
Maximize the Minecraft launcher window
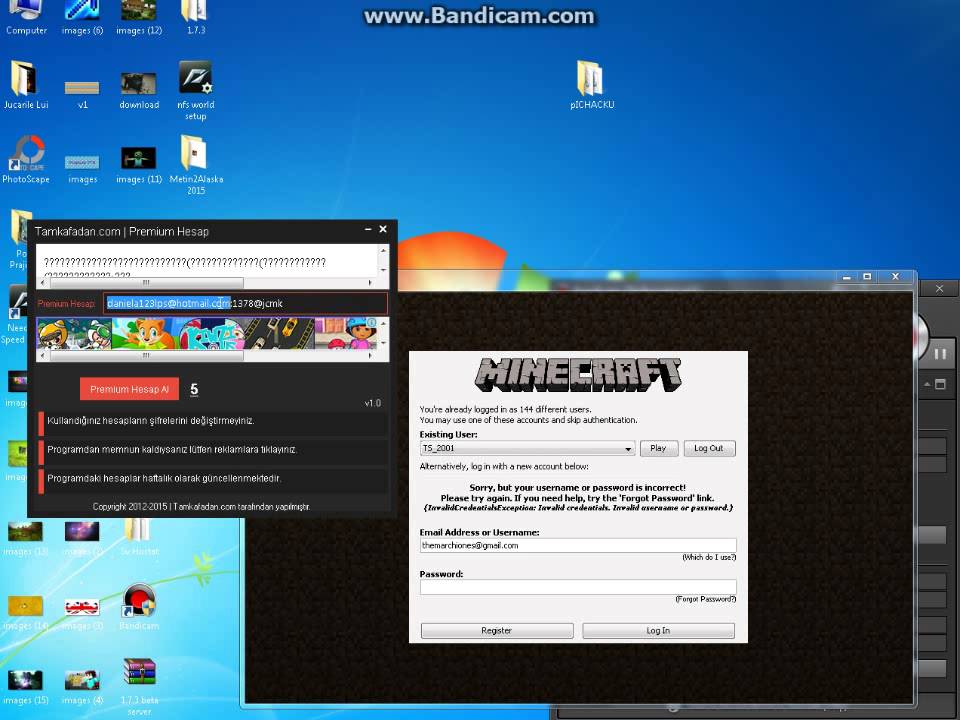[x=867, y=277]
